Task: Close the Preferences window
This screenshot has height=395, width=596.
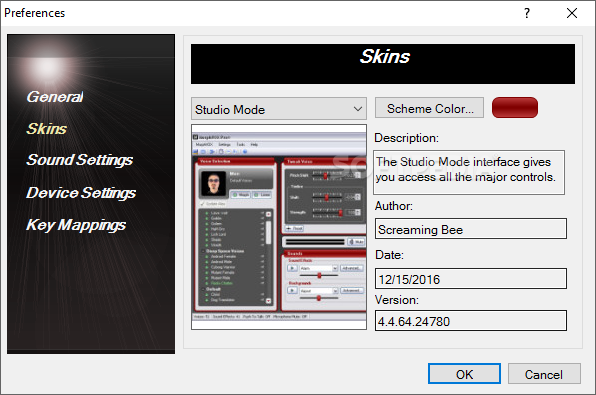Action: [x=572, y=13]
